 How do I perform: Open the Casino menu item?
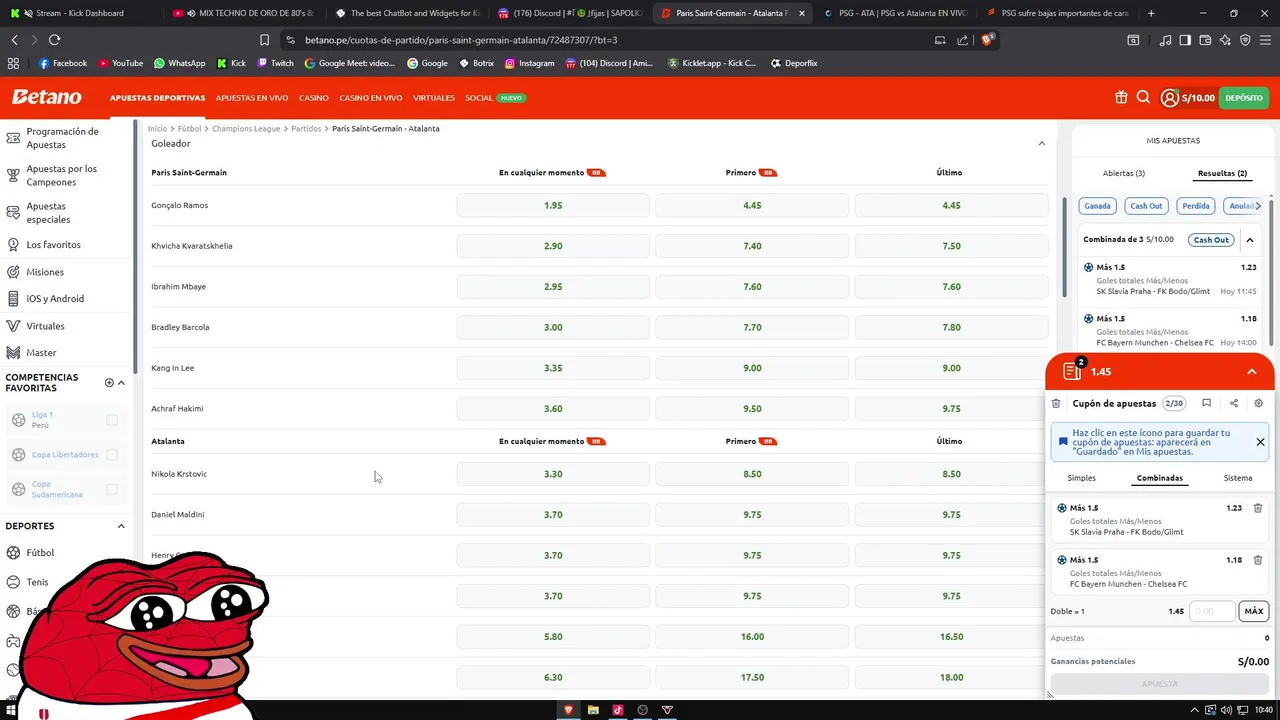coord(314,98)
